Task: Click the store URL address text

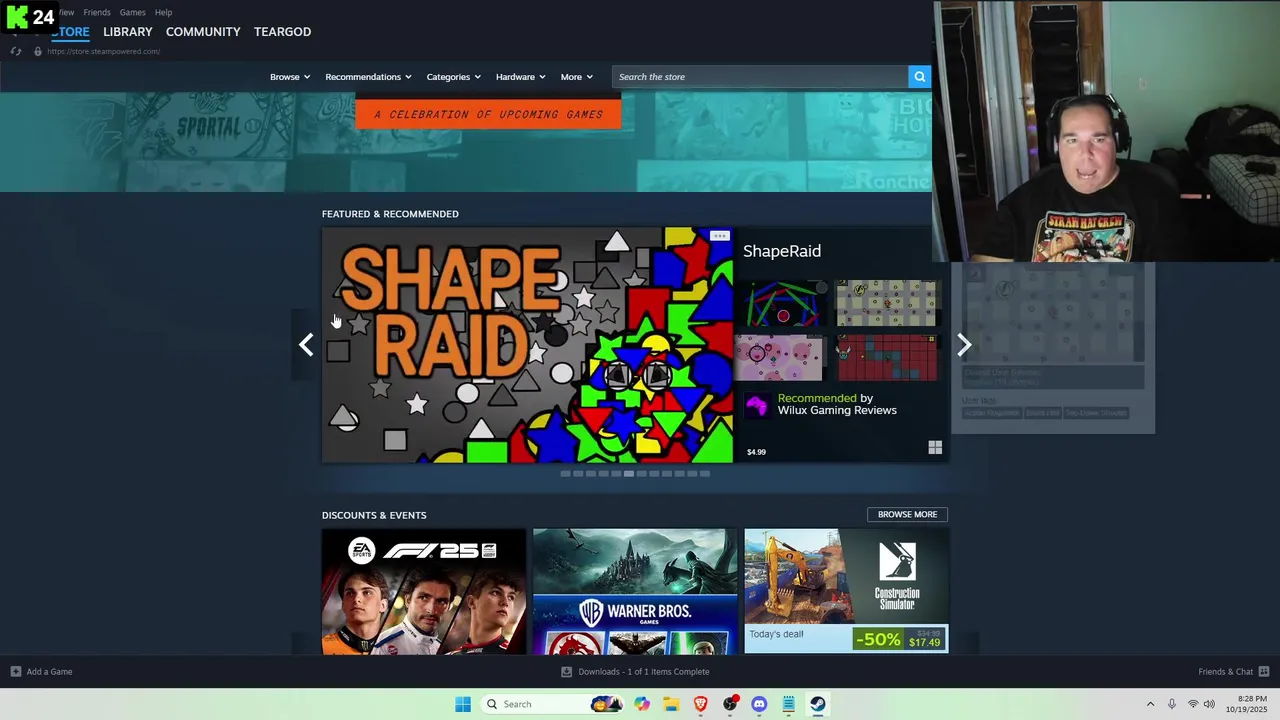Action: [103, 51]
